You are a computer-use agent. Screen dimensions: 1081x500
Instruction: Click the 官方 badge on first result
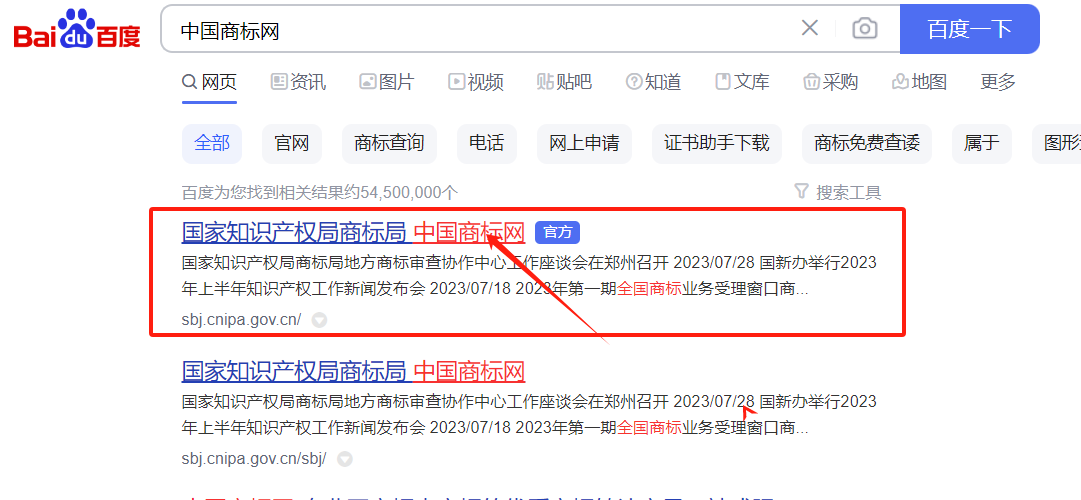[557, 233]
